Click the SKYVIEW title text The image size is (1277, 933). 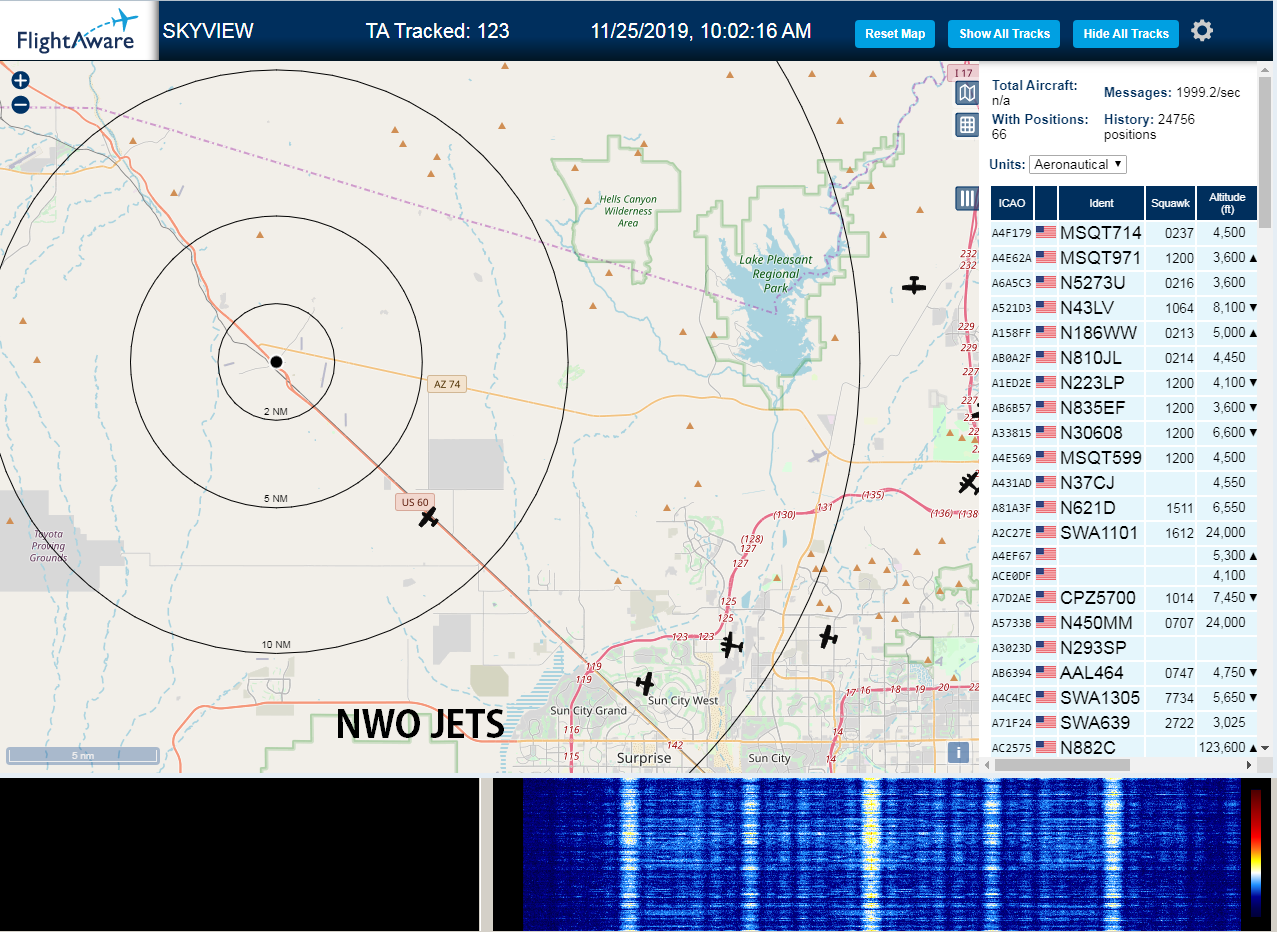208,31
